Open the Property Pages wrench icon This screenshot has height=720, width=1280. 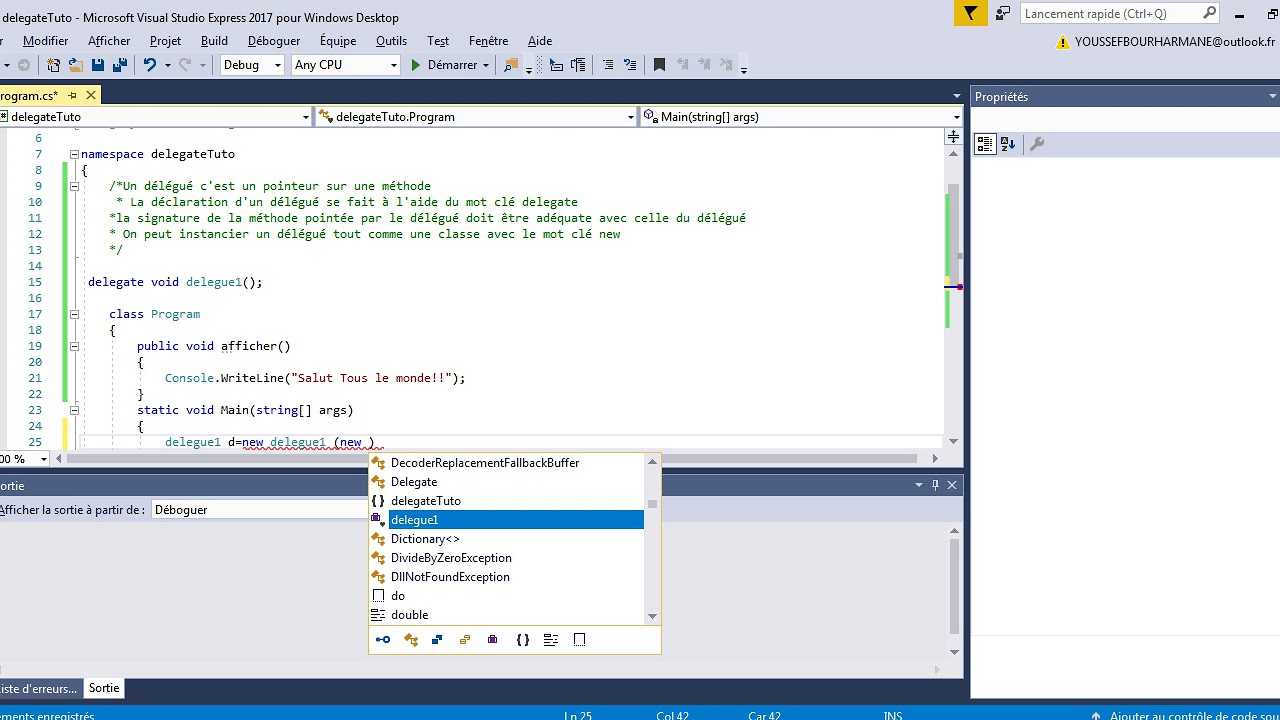(1037, 144)
